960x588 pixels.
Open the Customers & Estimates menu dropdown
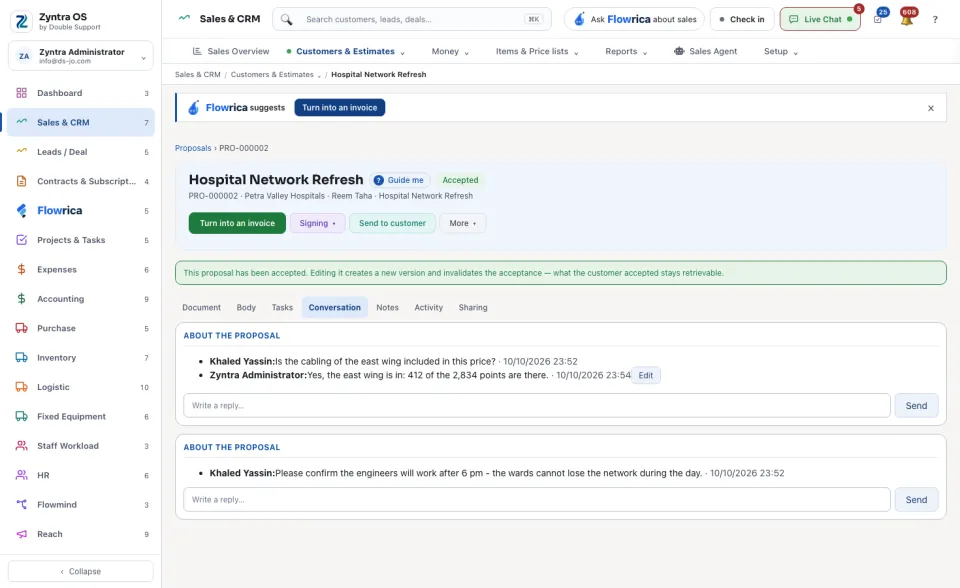tap(346, 51)
